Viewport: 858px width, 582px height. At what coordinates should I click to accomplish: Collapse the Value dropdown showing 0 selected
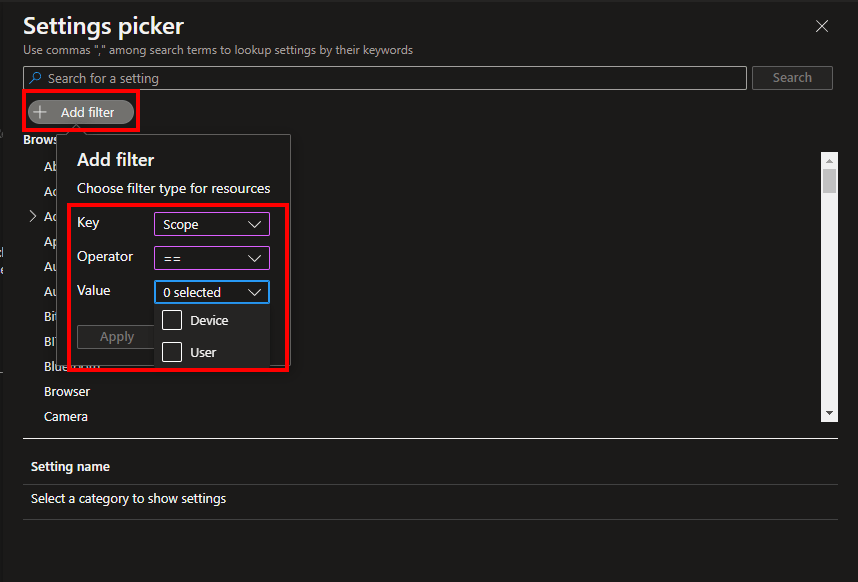tap(211, 292)
